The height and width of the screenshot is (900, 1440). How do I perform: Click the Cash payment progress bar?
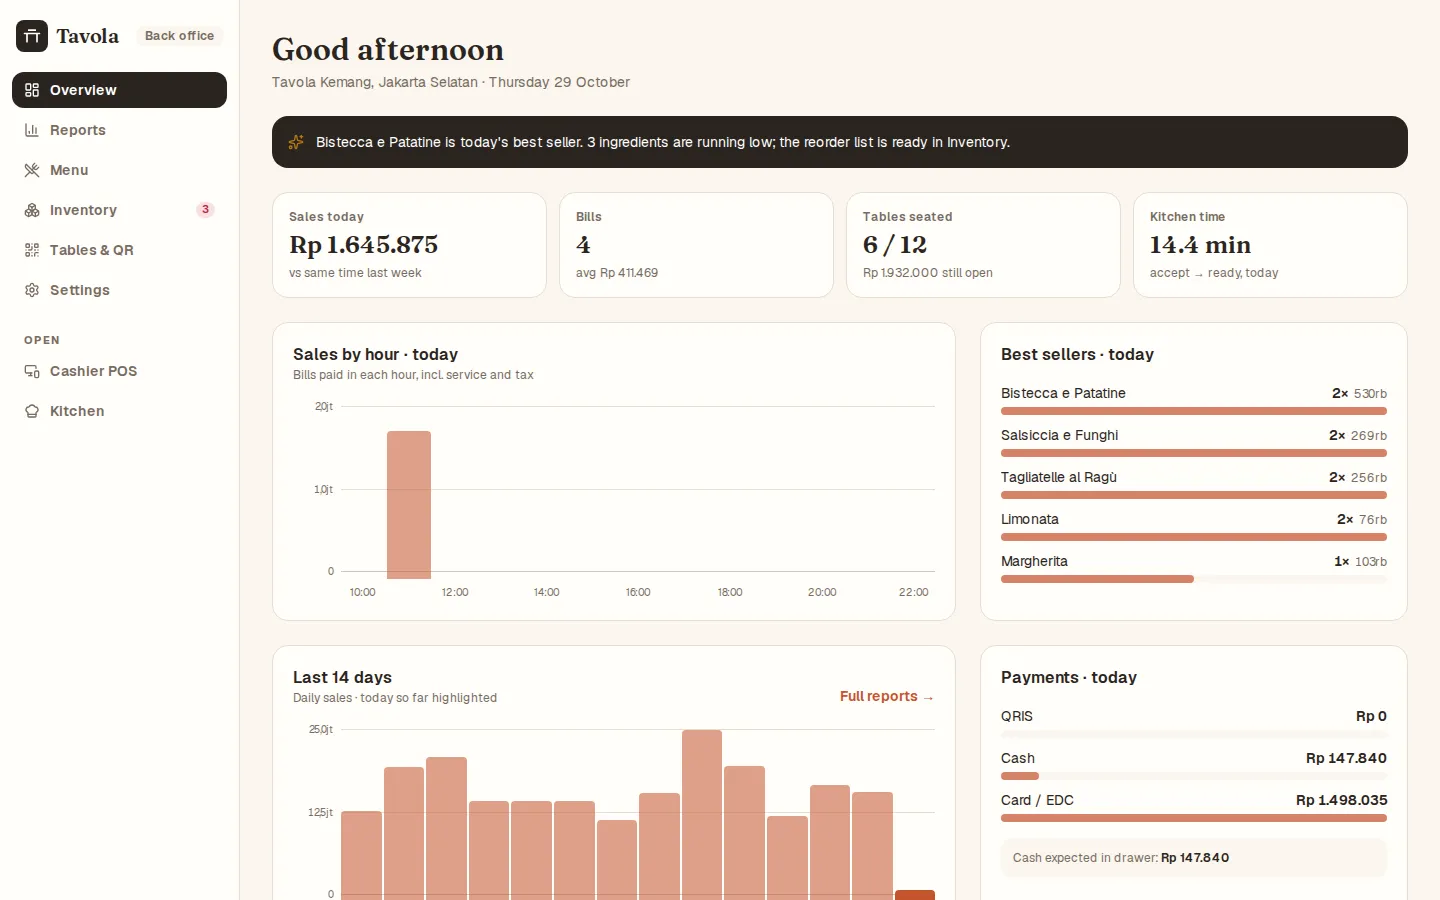point(1194,776)
